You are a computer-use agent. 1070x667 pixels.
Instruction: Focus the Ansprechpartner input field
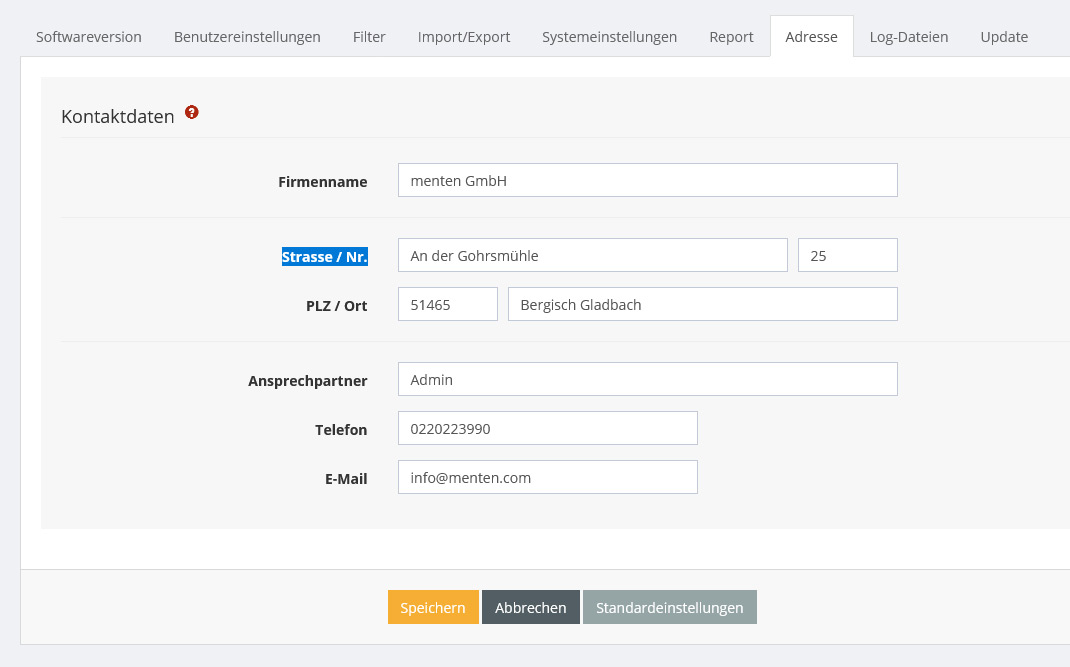(647, 380)
